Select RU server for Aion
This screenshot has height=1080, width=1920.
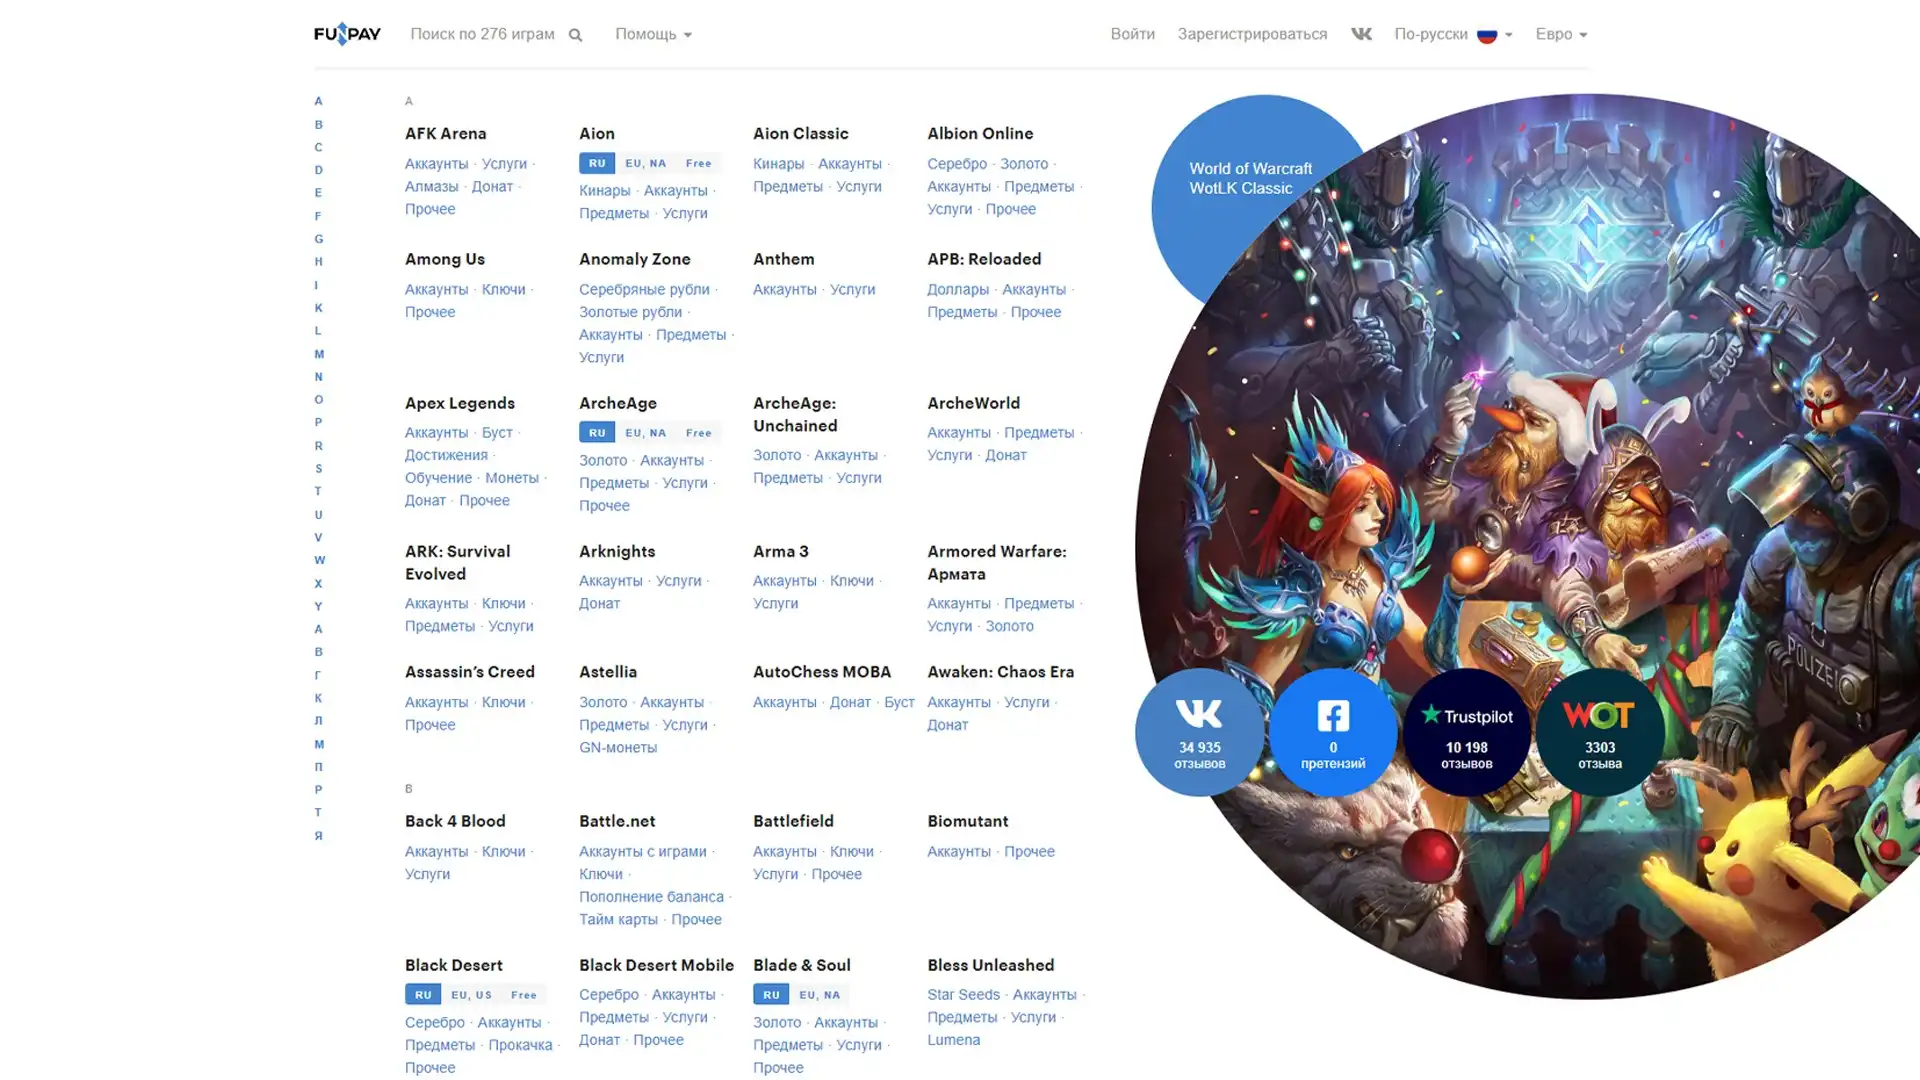tap(597, 163)
